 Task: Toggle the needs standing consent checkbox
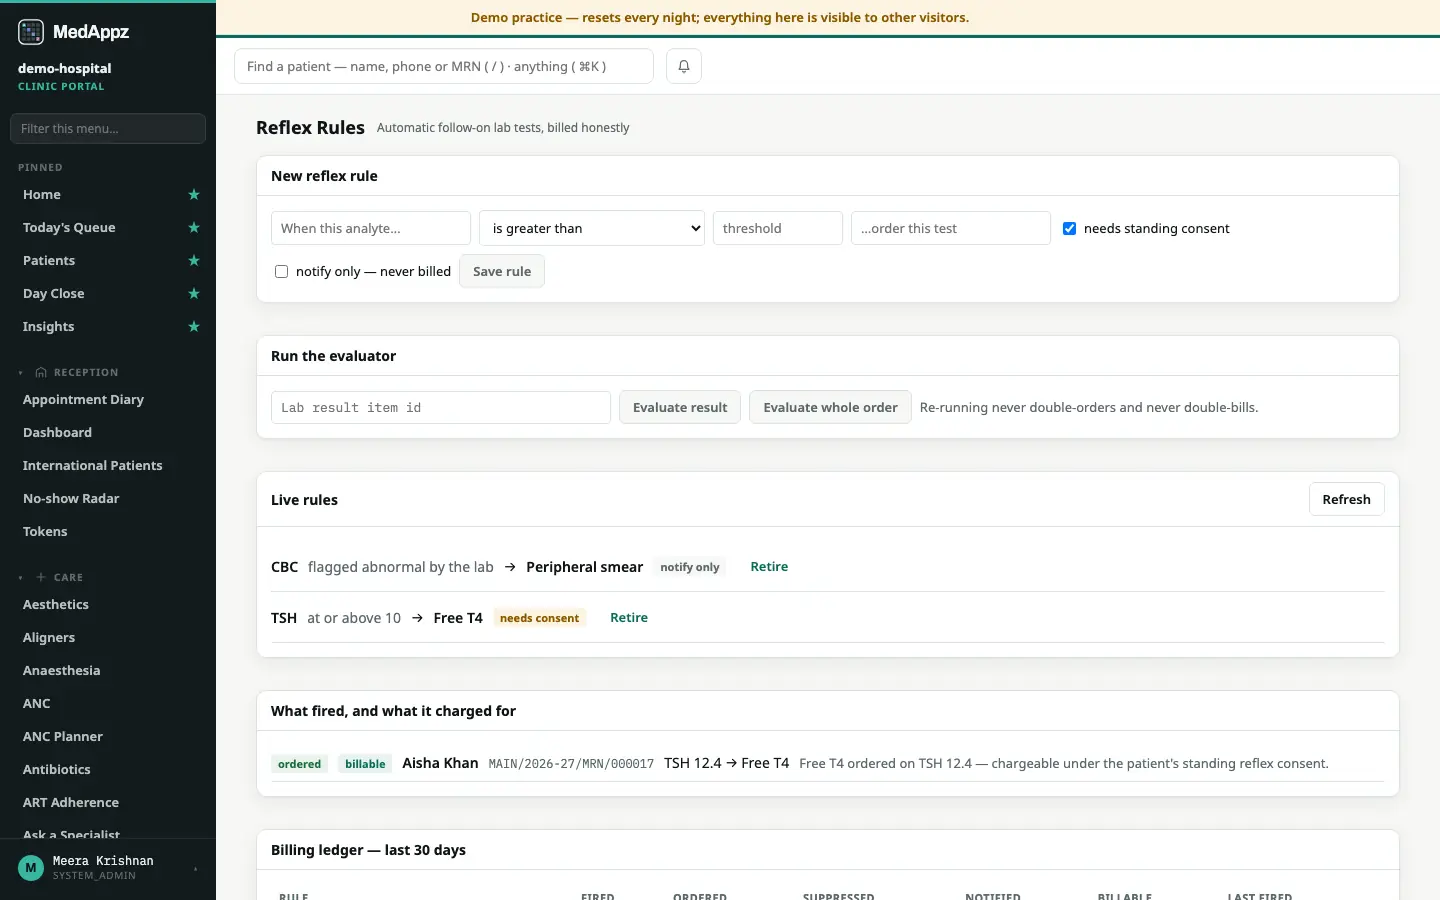click(x=1069, y=228)
